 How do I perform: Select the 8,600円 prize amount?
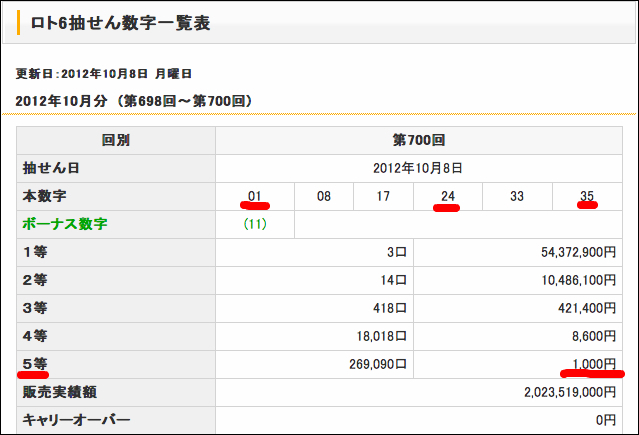(594, 336)
